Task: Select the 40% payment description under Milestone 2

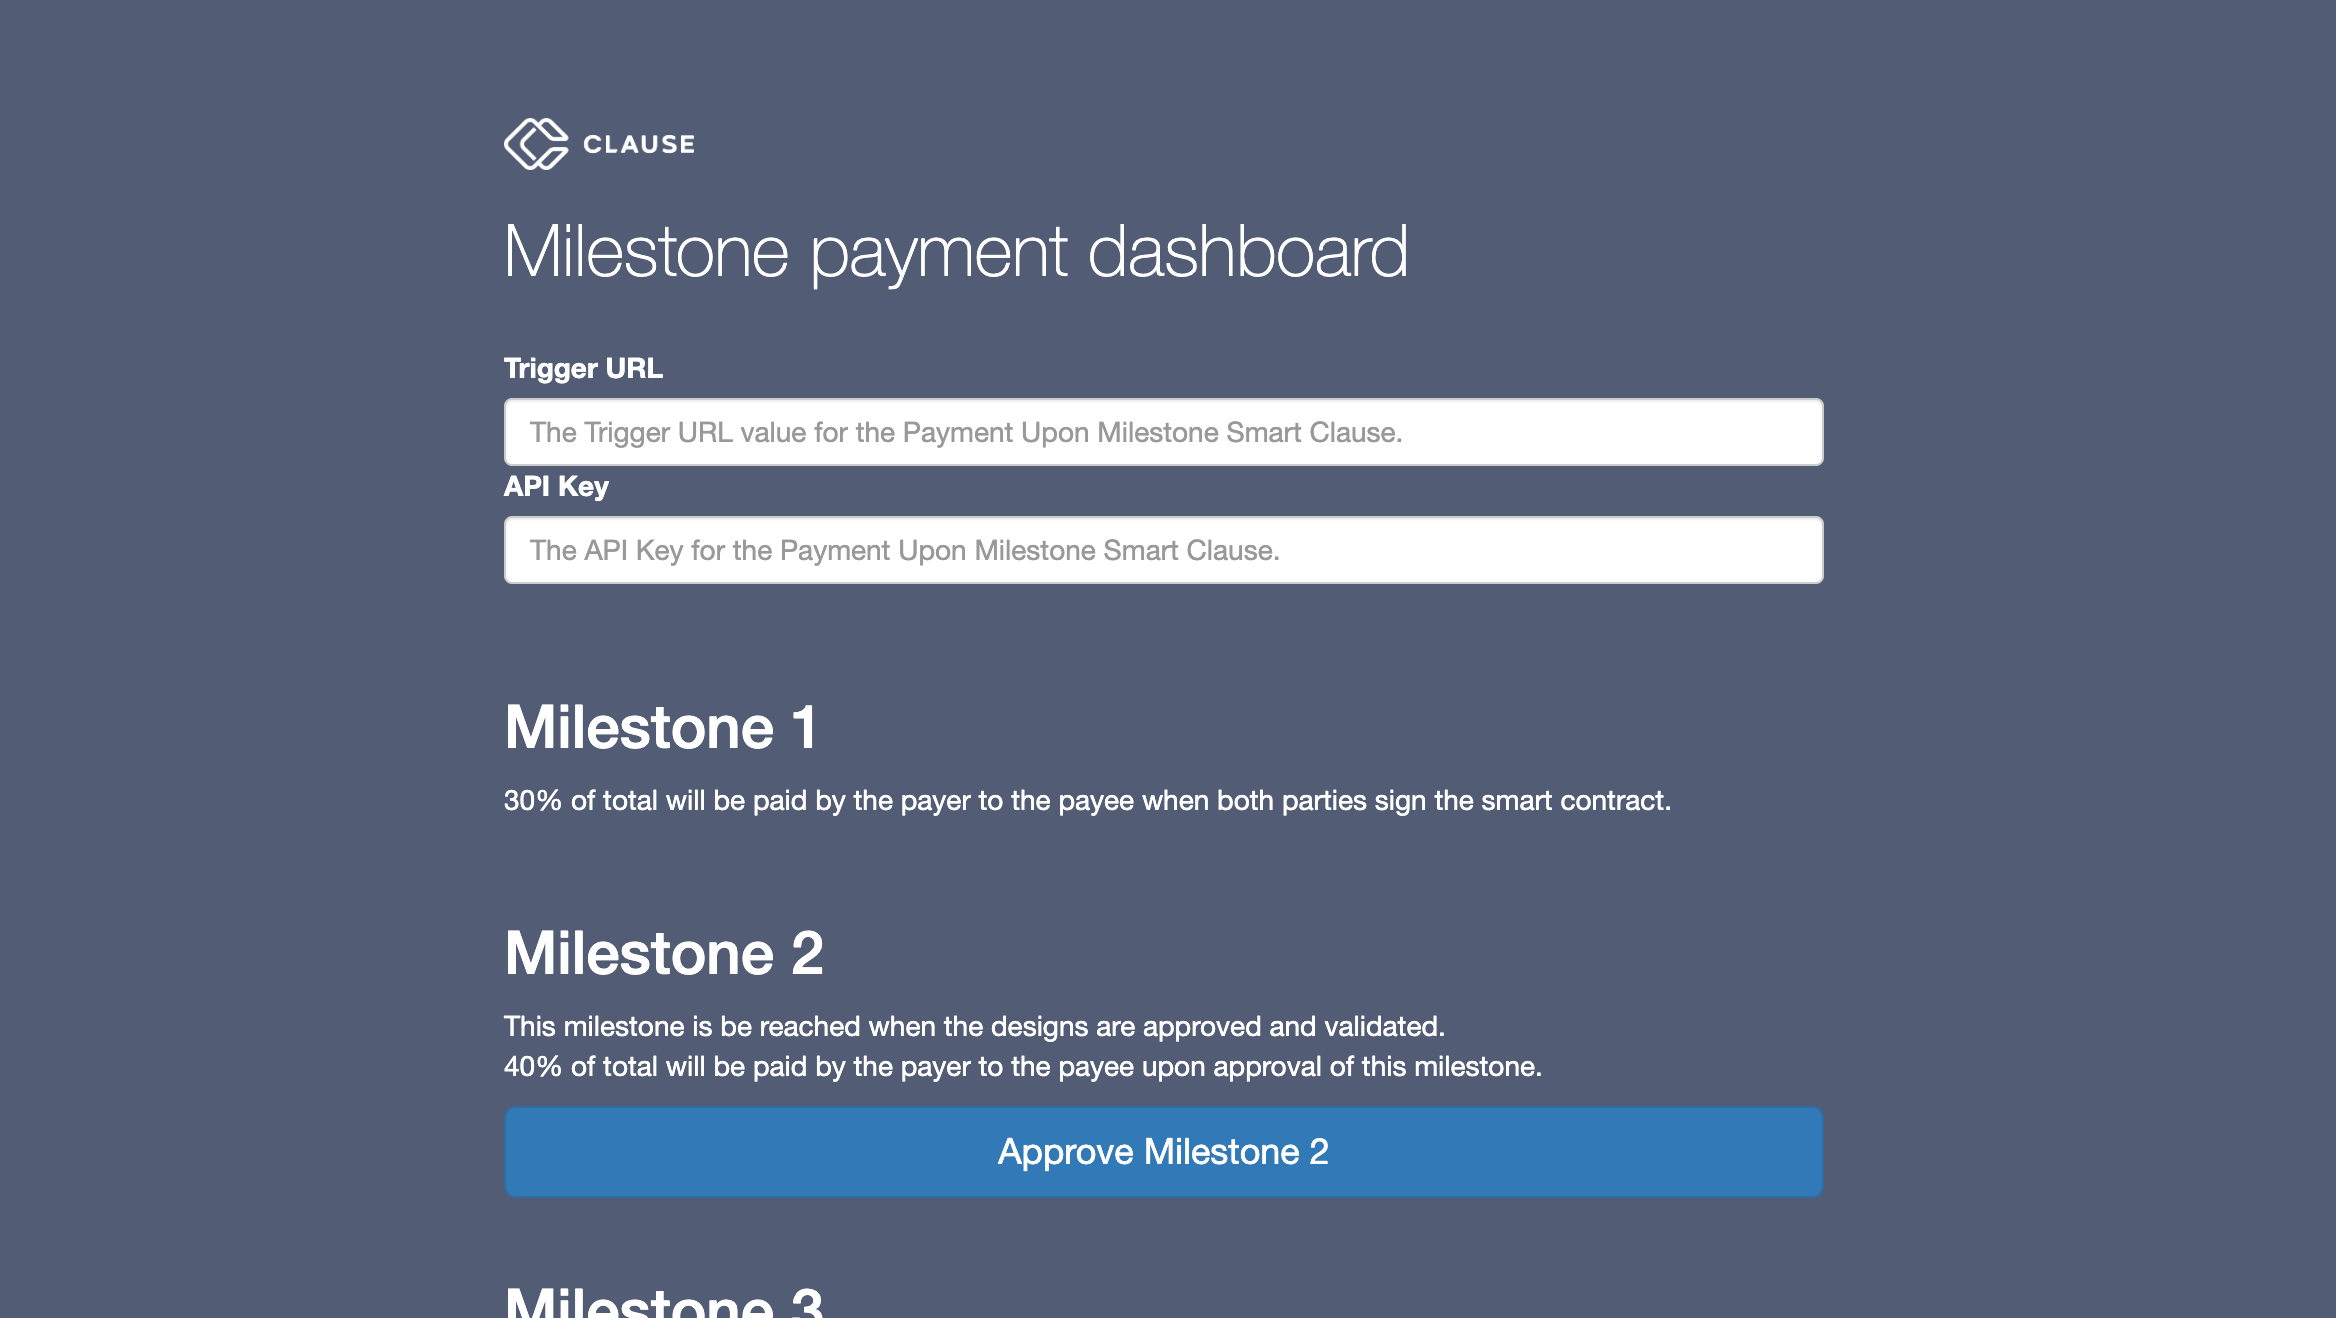Action: pyautogui.click(x=1023, y=1066)
